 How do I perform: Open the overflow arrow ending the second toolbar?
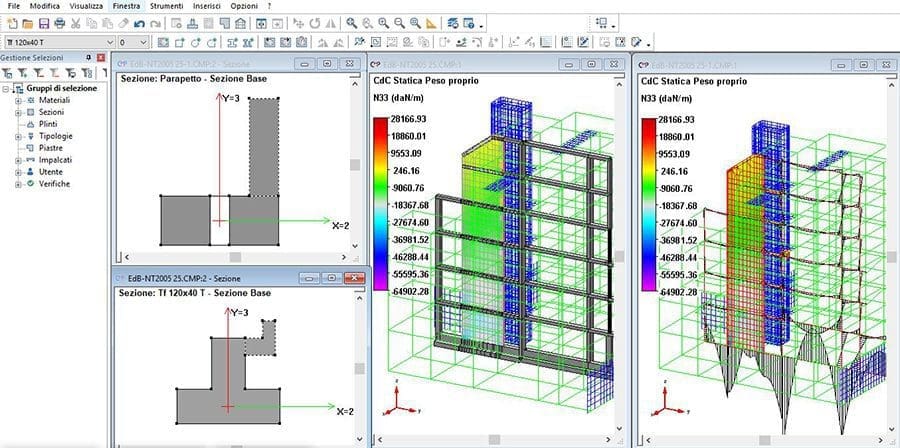[x=649, y=45]
